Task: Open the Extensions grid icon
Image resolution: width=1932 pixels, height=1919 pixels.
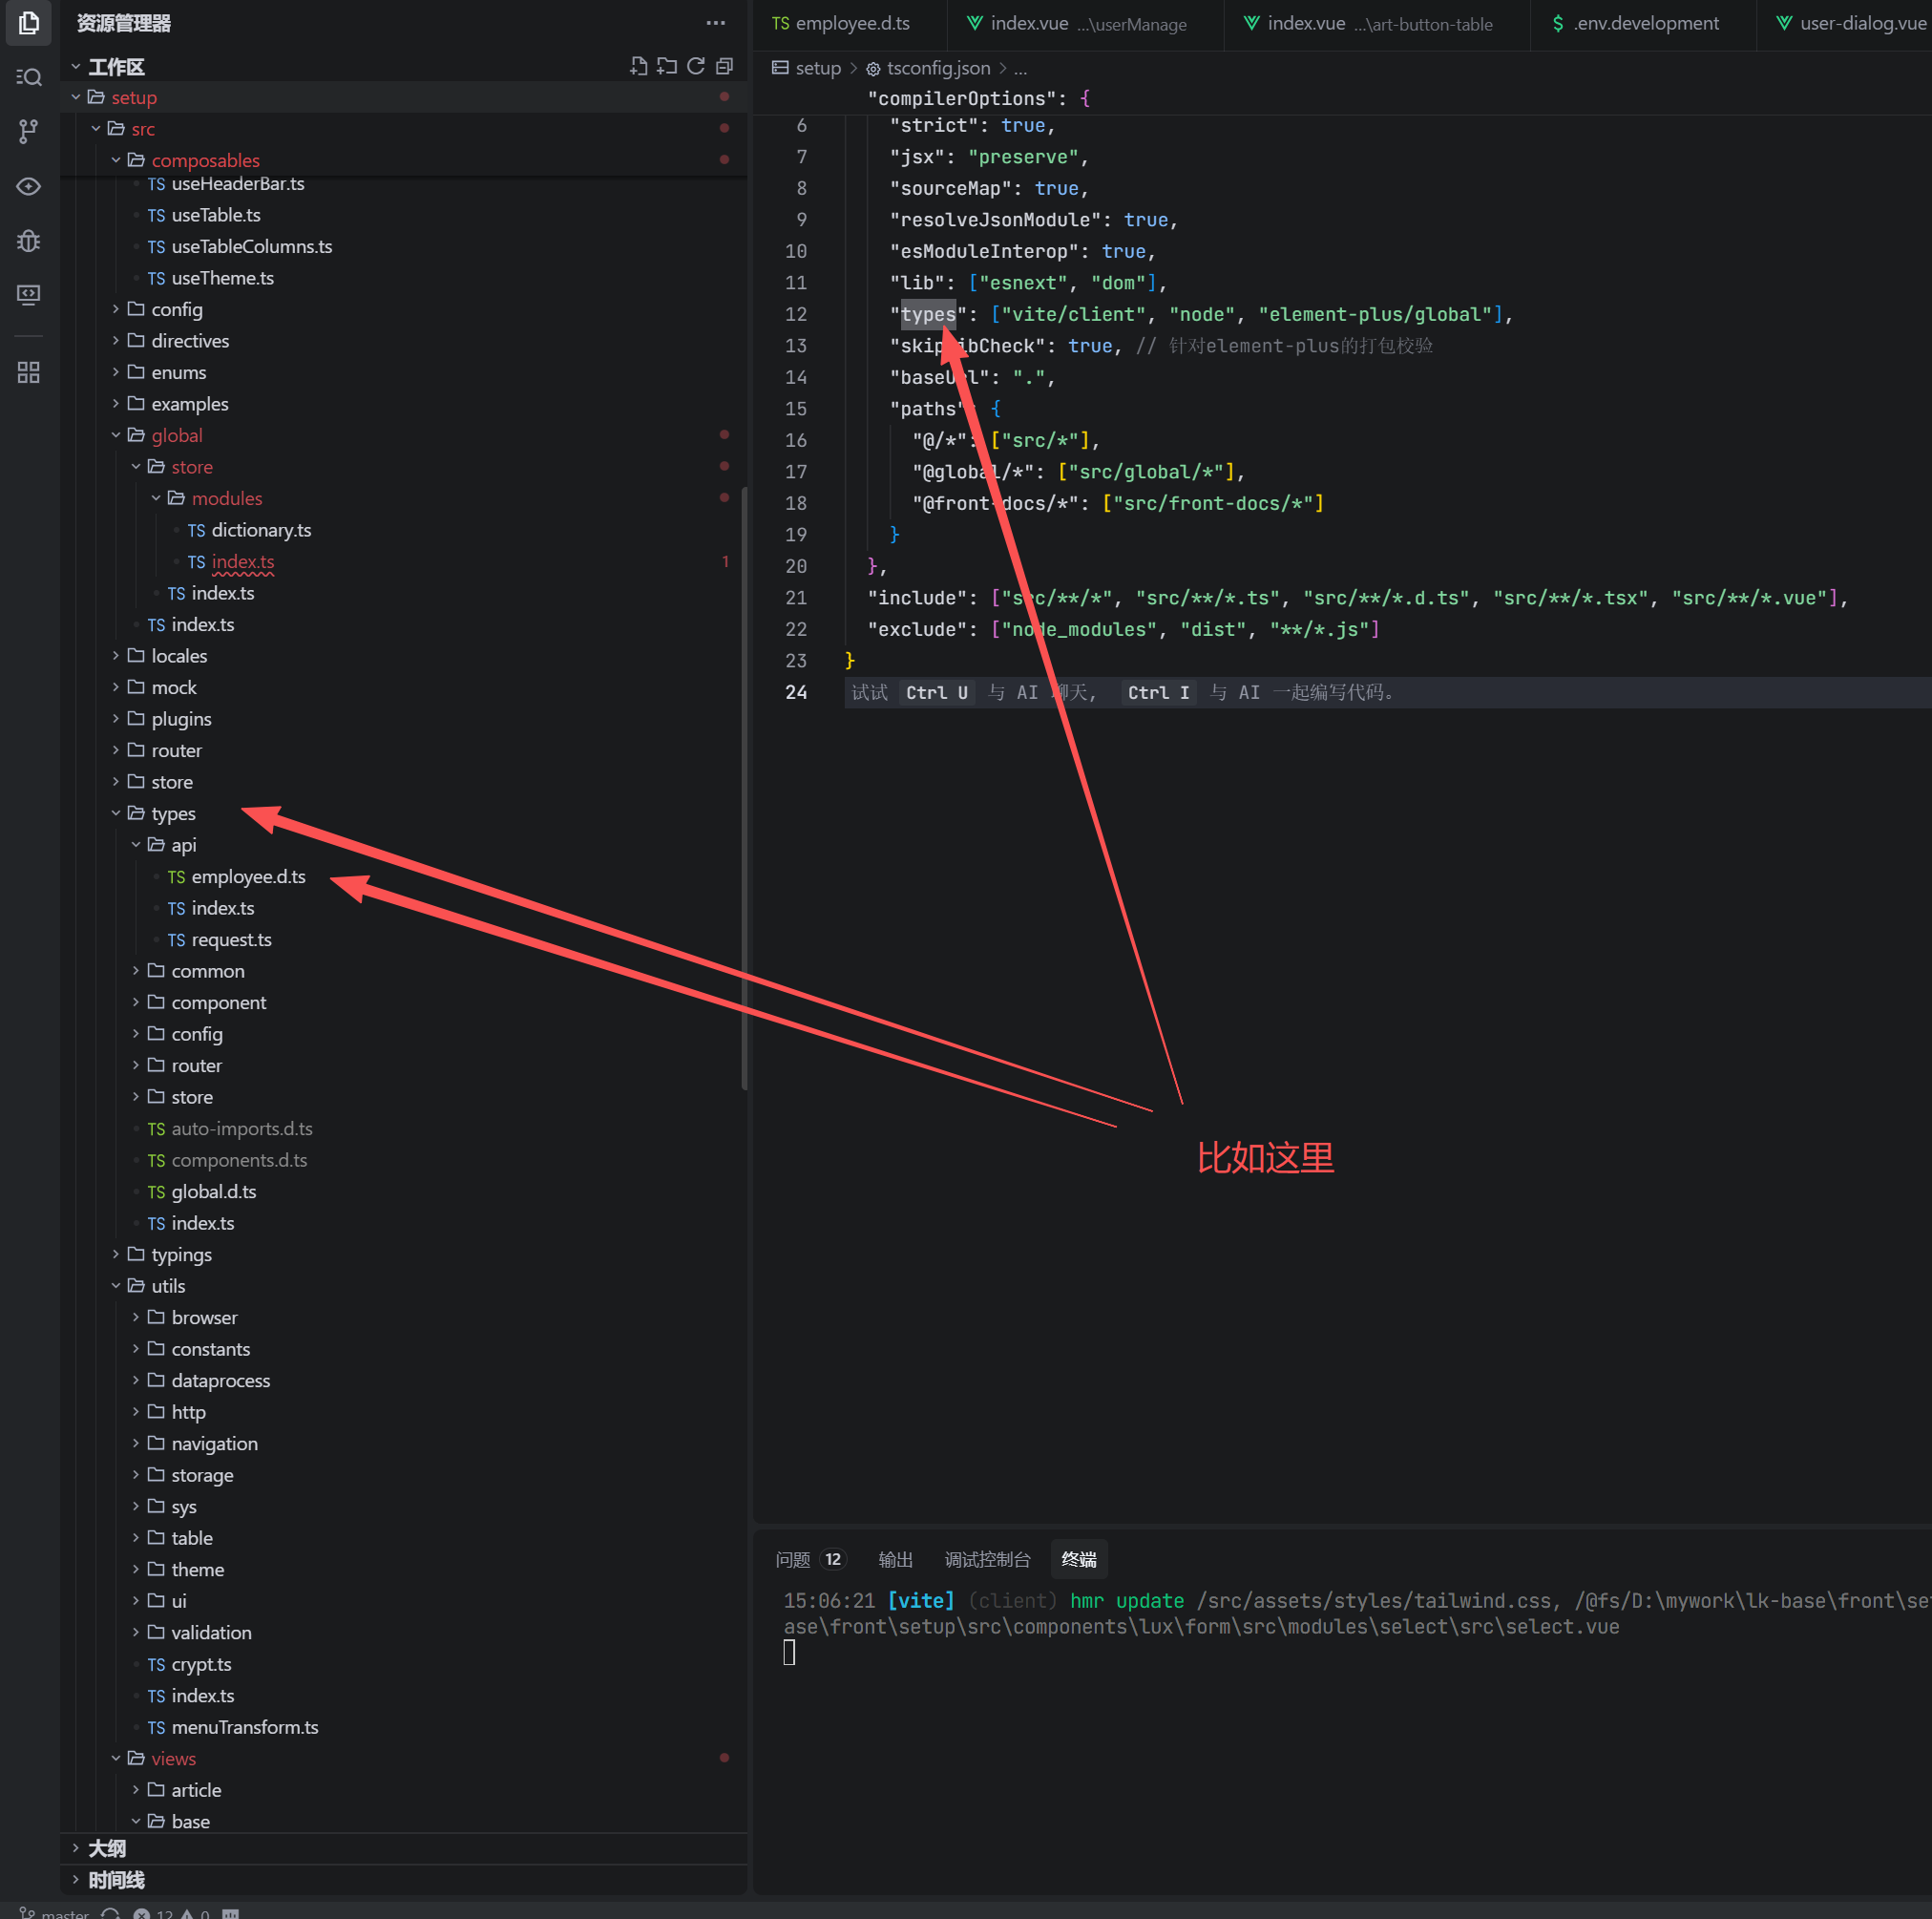Action: (29, 373)
